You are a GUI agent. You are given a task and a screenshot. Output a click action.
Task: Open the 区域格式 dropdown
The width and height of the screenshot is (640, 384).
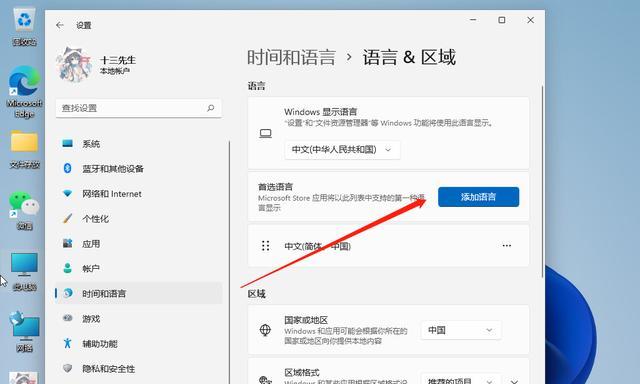[x=460, y=380]
